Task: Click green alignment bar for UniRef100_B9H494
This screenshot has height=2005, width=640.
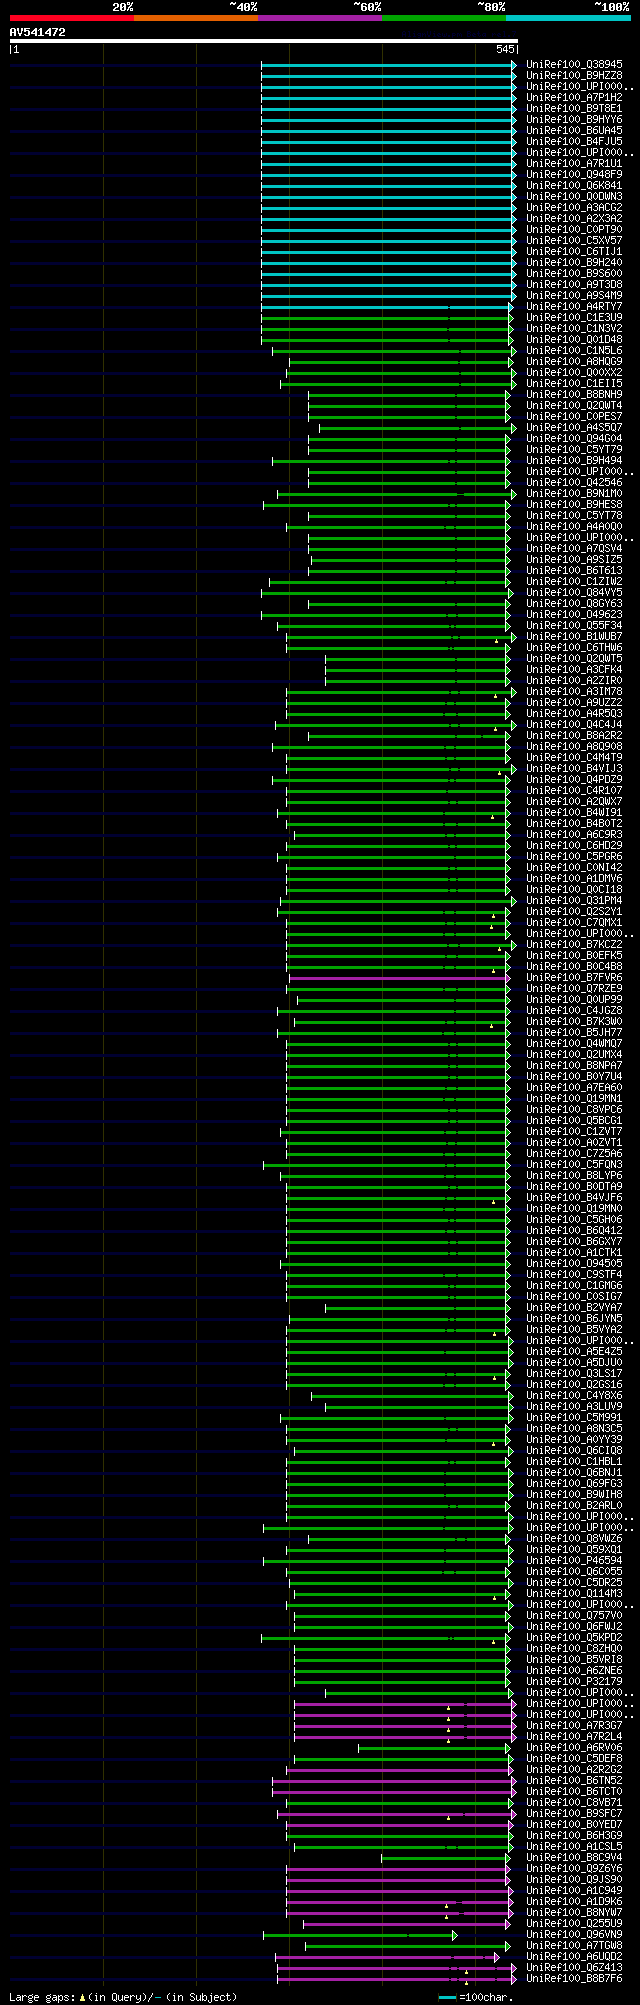Action: pos(391,461)
